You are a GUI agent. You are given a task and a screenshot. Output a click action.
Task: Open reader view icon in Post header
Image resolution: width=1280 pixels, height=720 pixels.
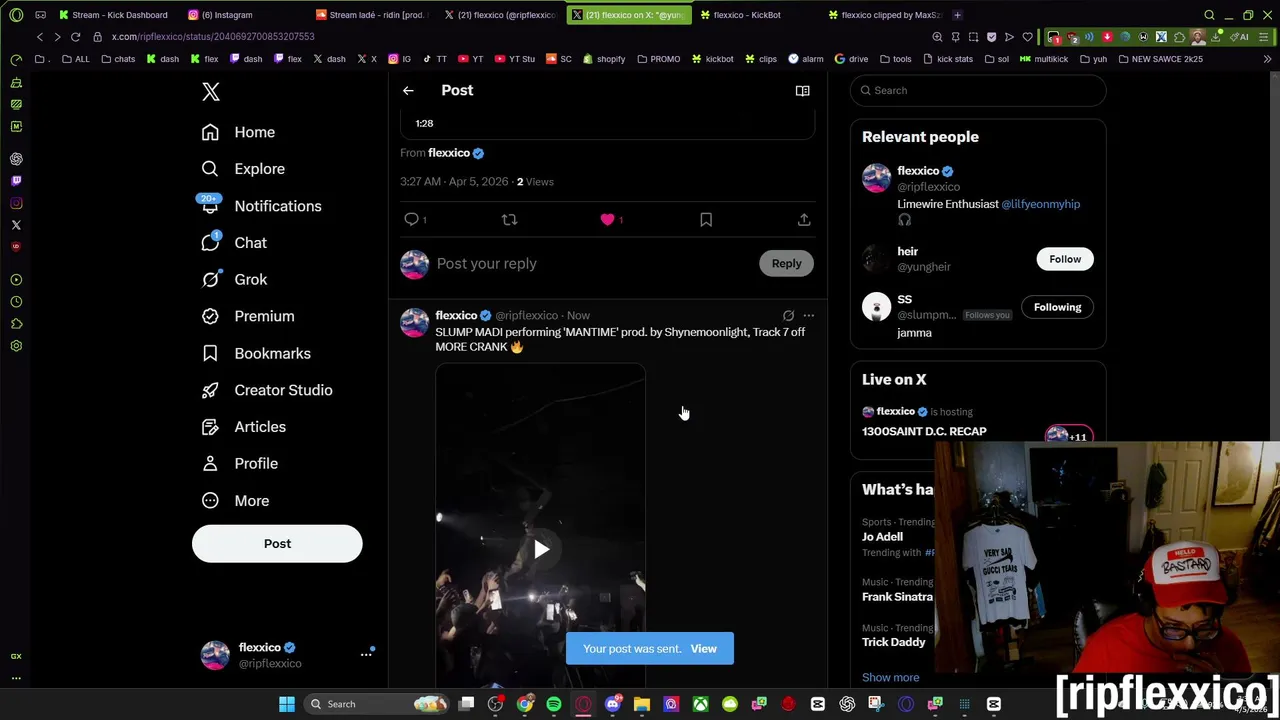802,91
